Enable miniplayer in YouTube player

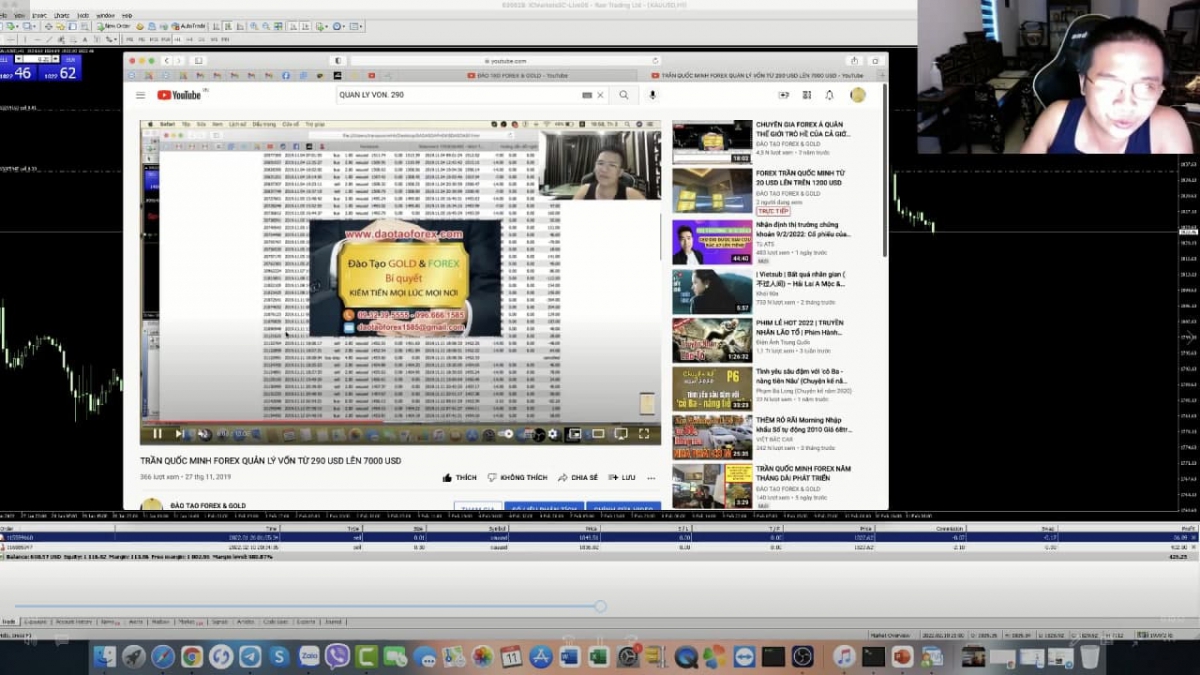coord(575,433)
